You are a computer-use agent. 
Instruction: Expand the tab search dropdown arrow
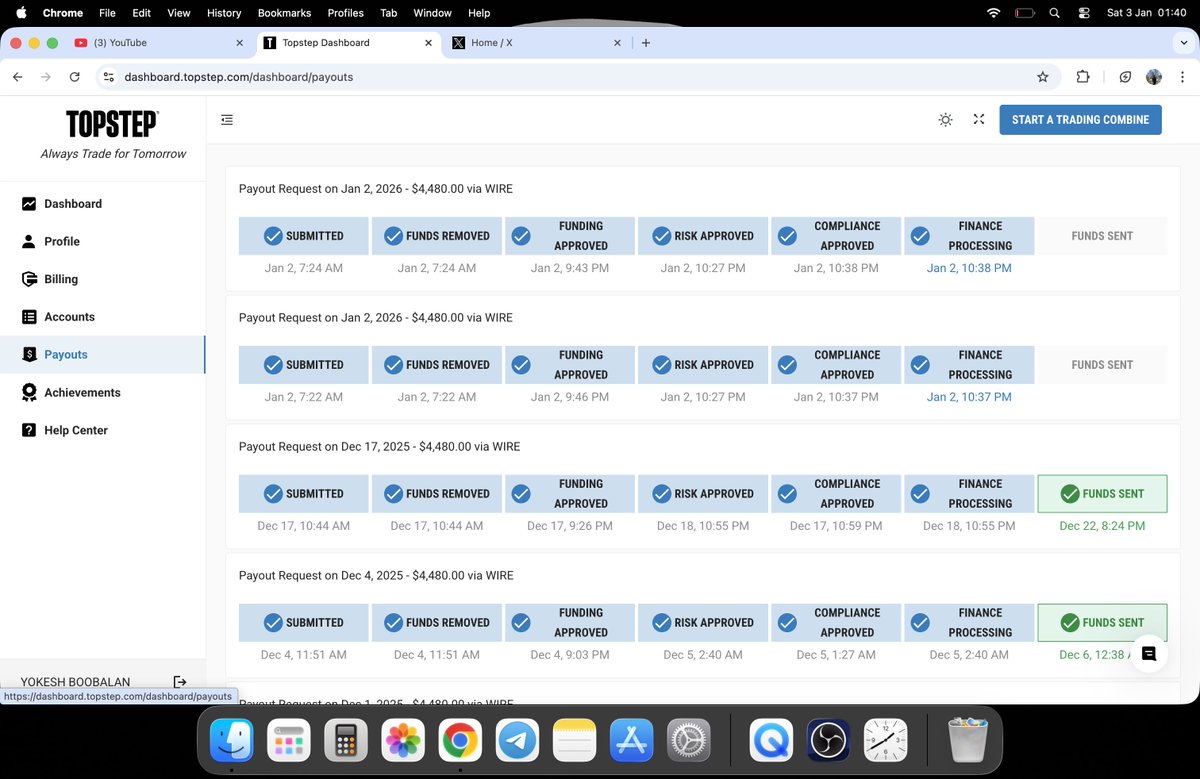(1183, 43)
